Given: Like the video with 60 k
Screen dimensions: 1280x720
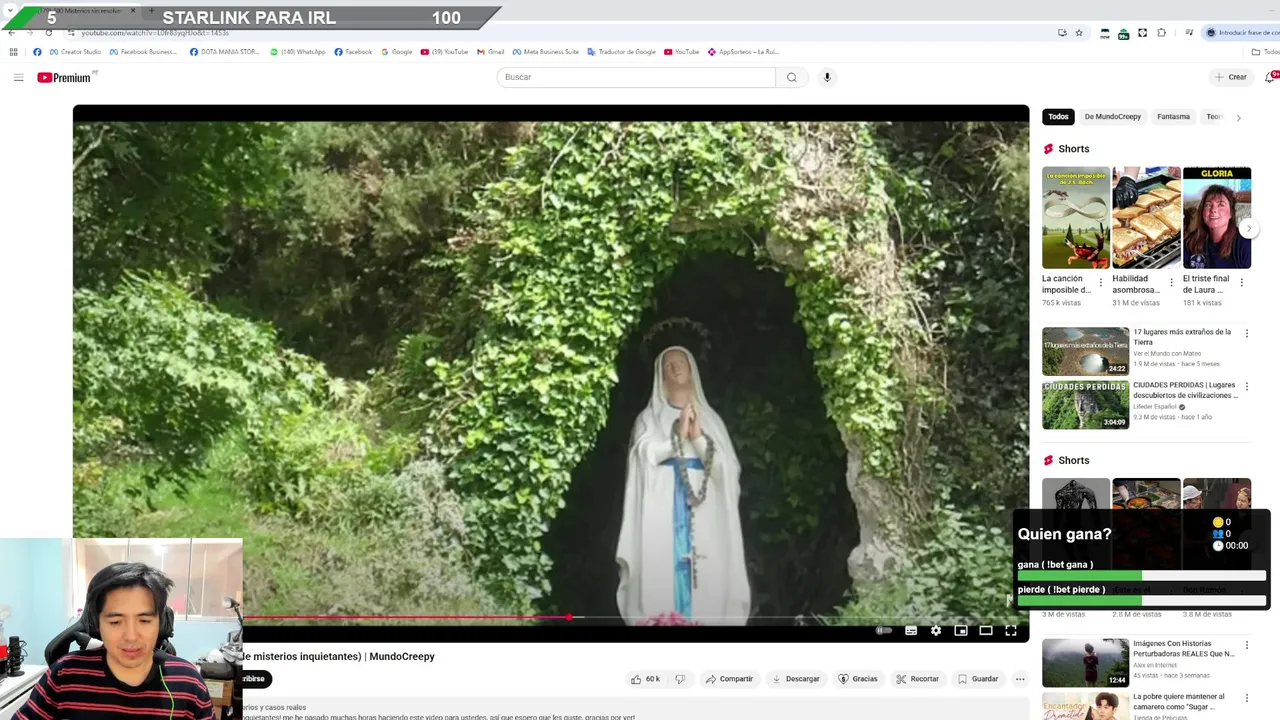Looking at the screenshot, I should (644, 679).
